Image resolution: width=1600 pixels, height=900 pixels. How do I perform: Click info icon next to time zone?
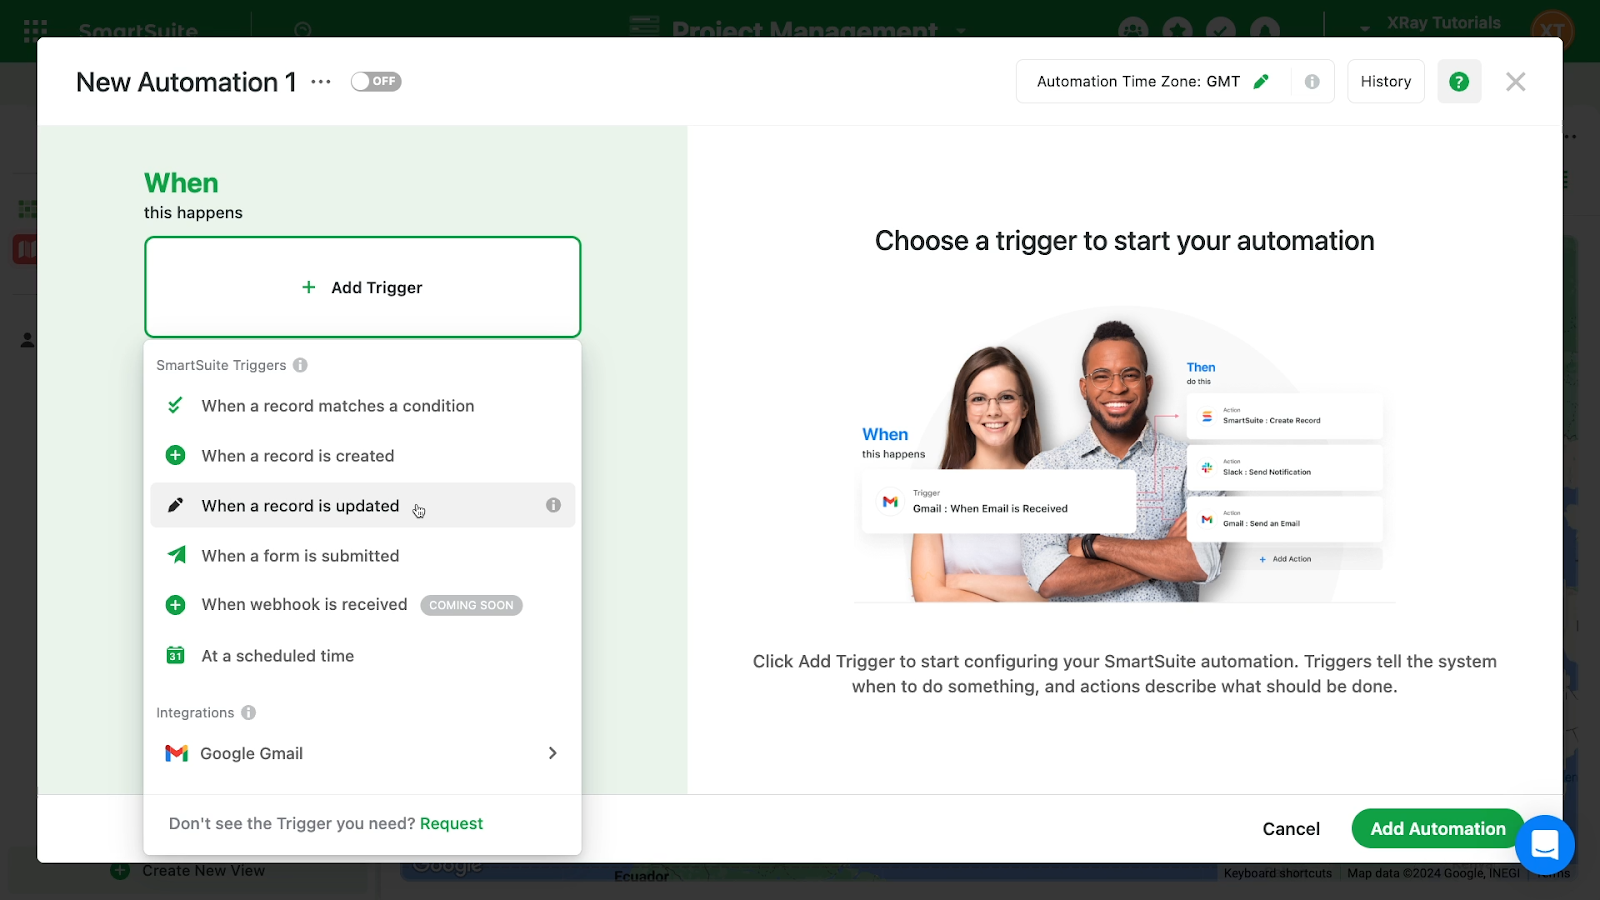pyautogui.click(x=1312, y=82)
